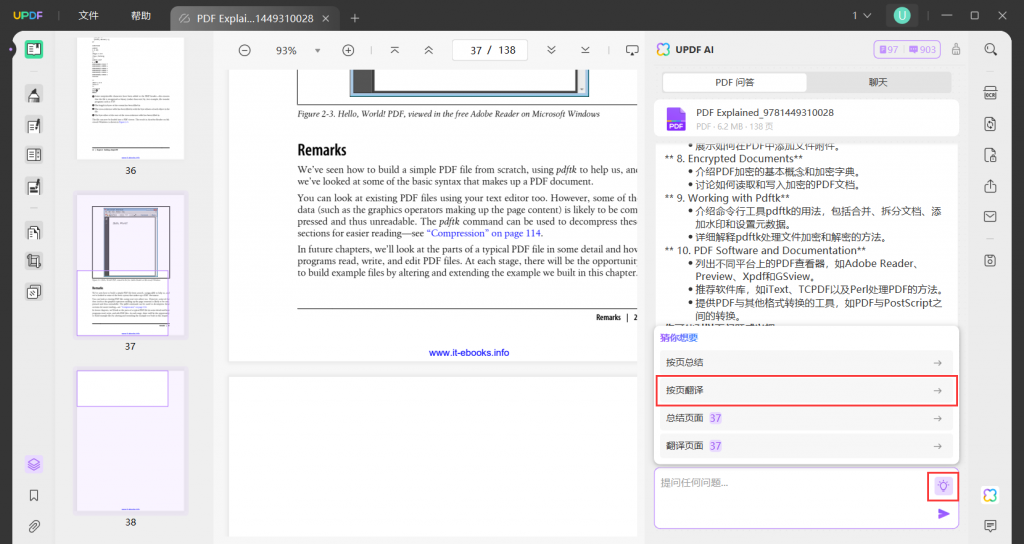Open the Protect PDF lock tool

(991, 155)
